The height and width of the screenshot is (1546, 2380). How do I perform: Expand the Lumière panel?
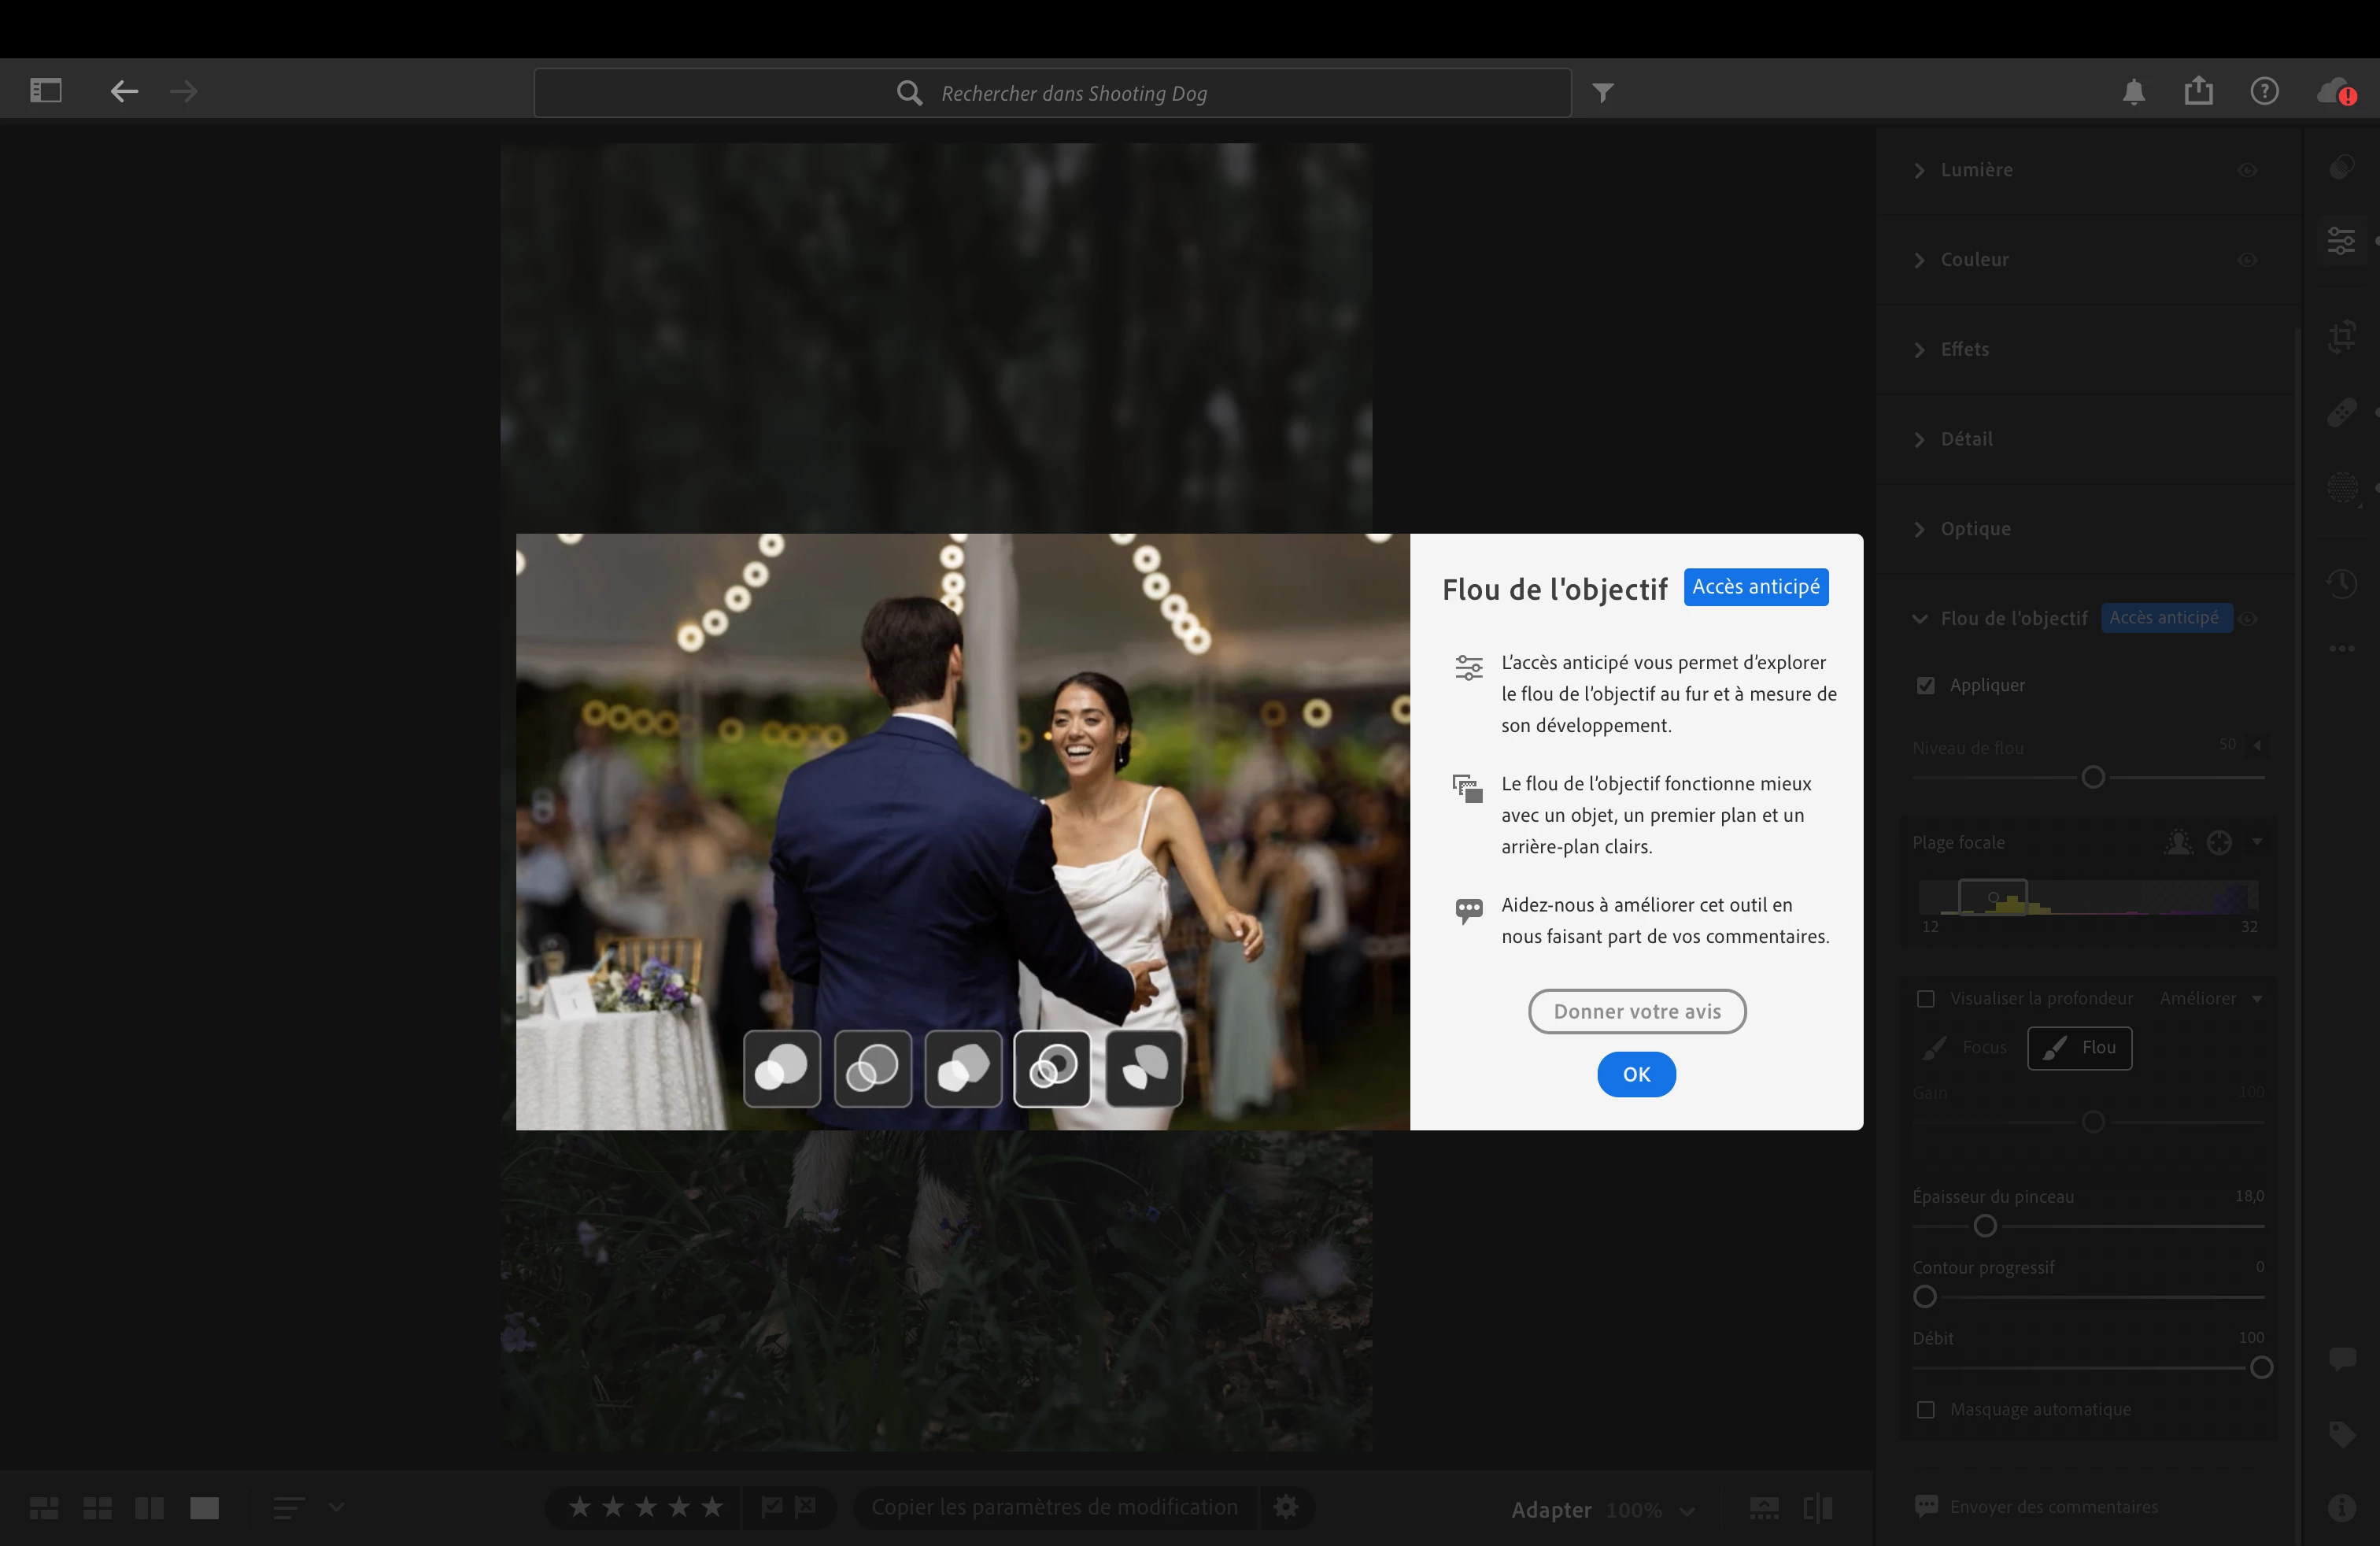(1976, 170)
